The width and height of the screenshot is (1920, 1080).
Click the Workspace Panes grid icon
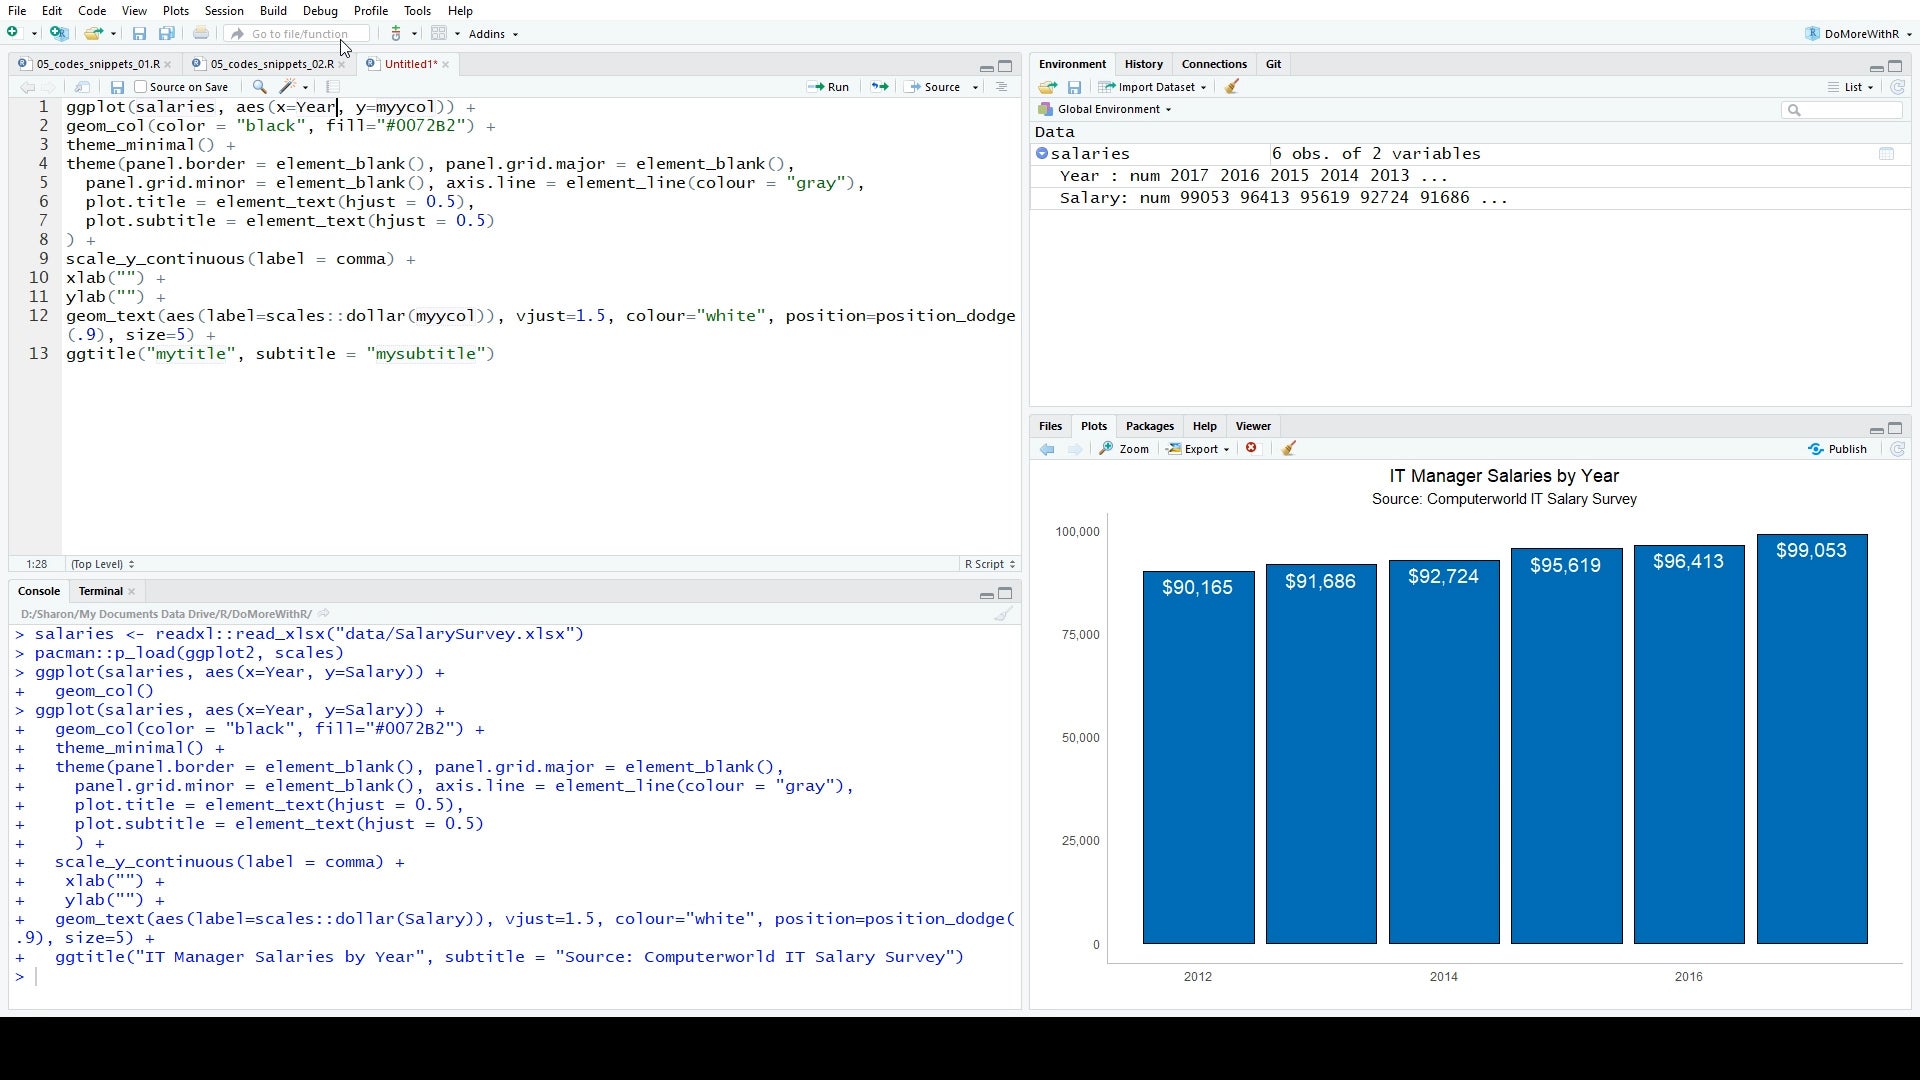439,33
